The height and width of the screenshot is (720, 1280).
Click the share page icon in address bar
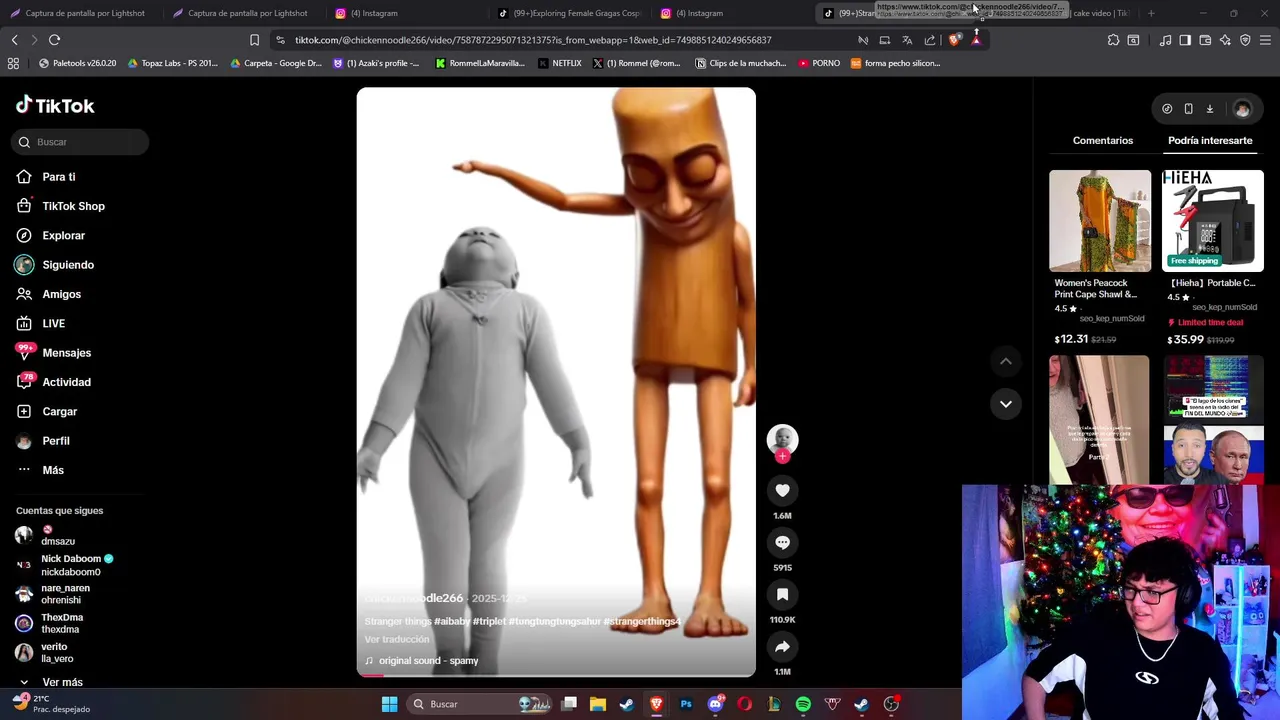[930, 40]
